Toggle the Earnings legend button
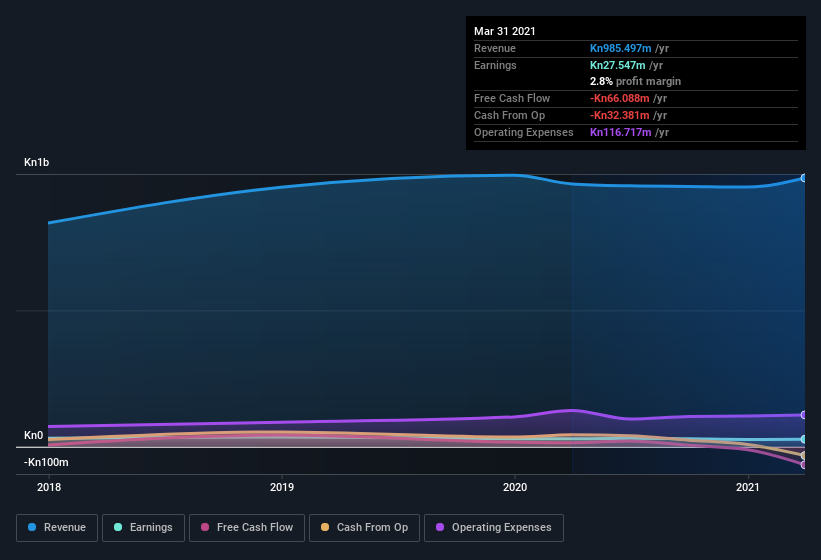Viewport: 821px width, 560px height. [143, 528]
